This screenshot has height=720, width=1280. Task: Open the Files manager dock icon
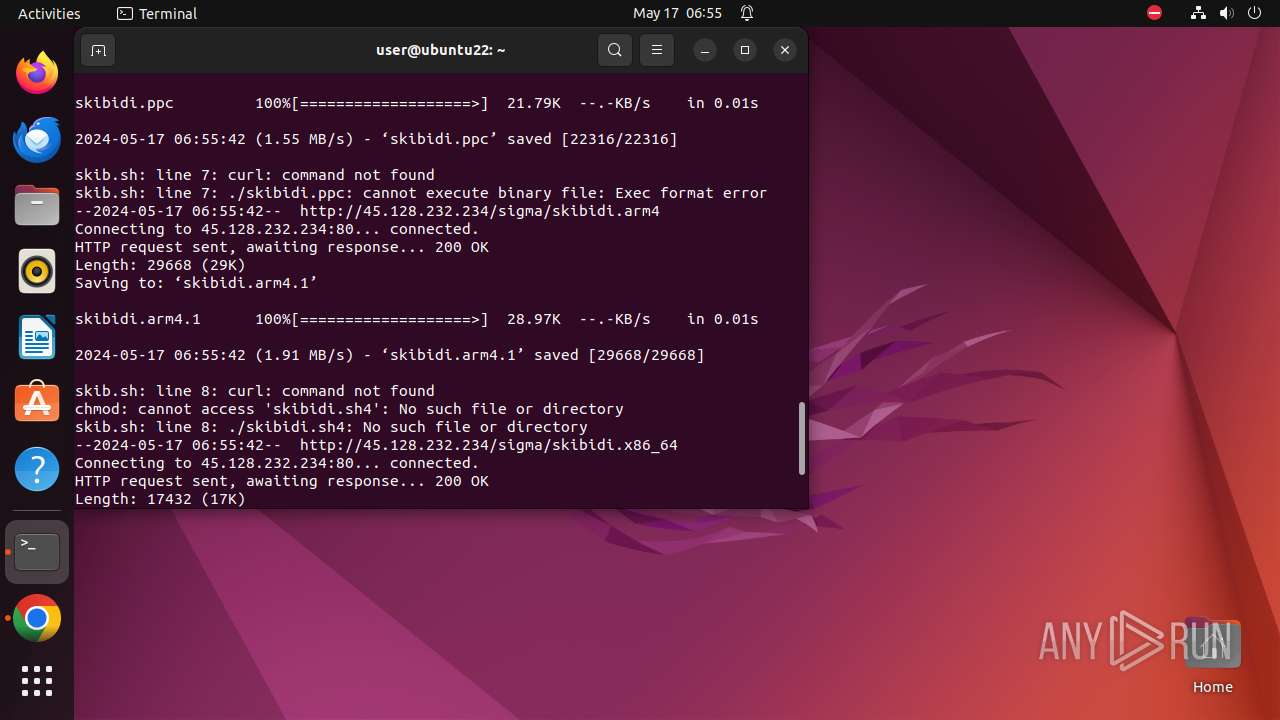point(37,205)
